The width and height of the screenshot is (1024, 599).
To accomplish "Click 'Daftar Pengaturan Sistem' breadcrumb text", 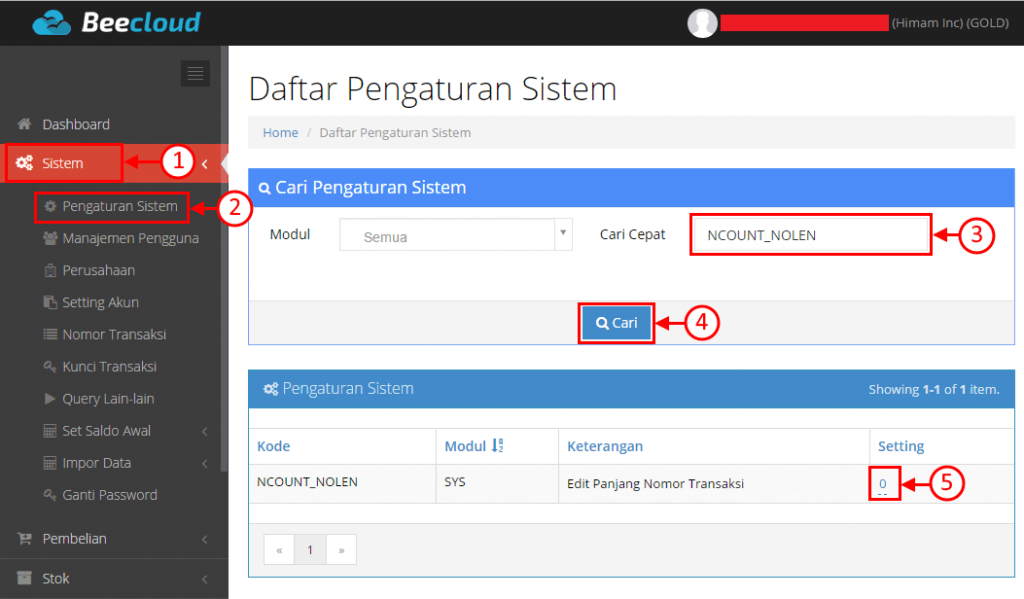I will click(395, 133).
